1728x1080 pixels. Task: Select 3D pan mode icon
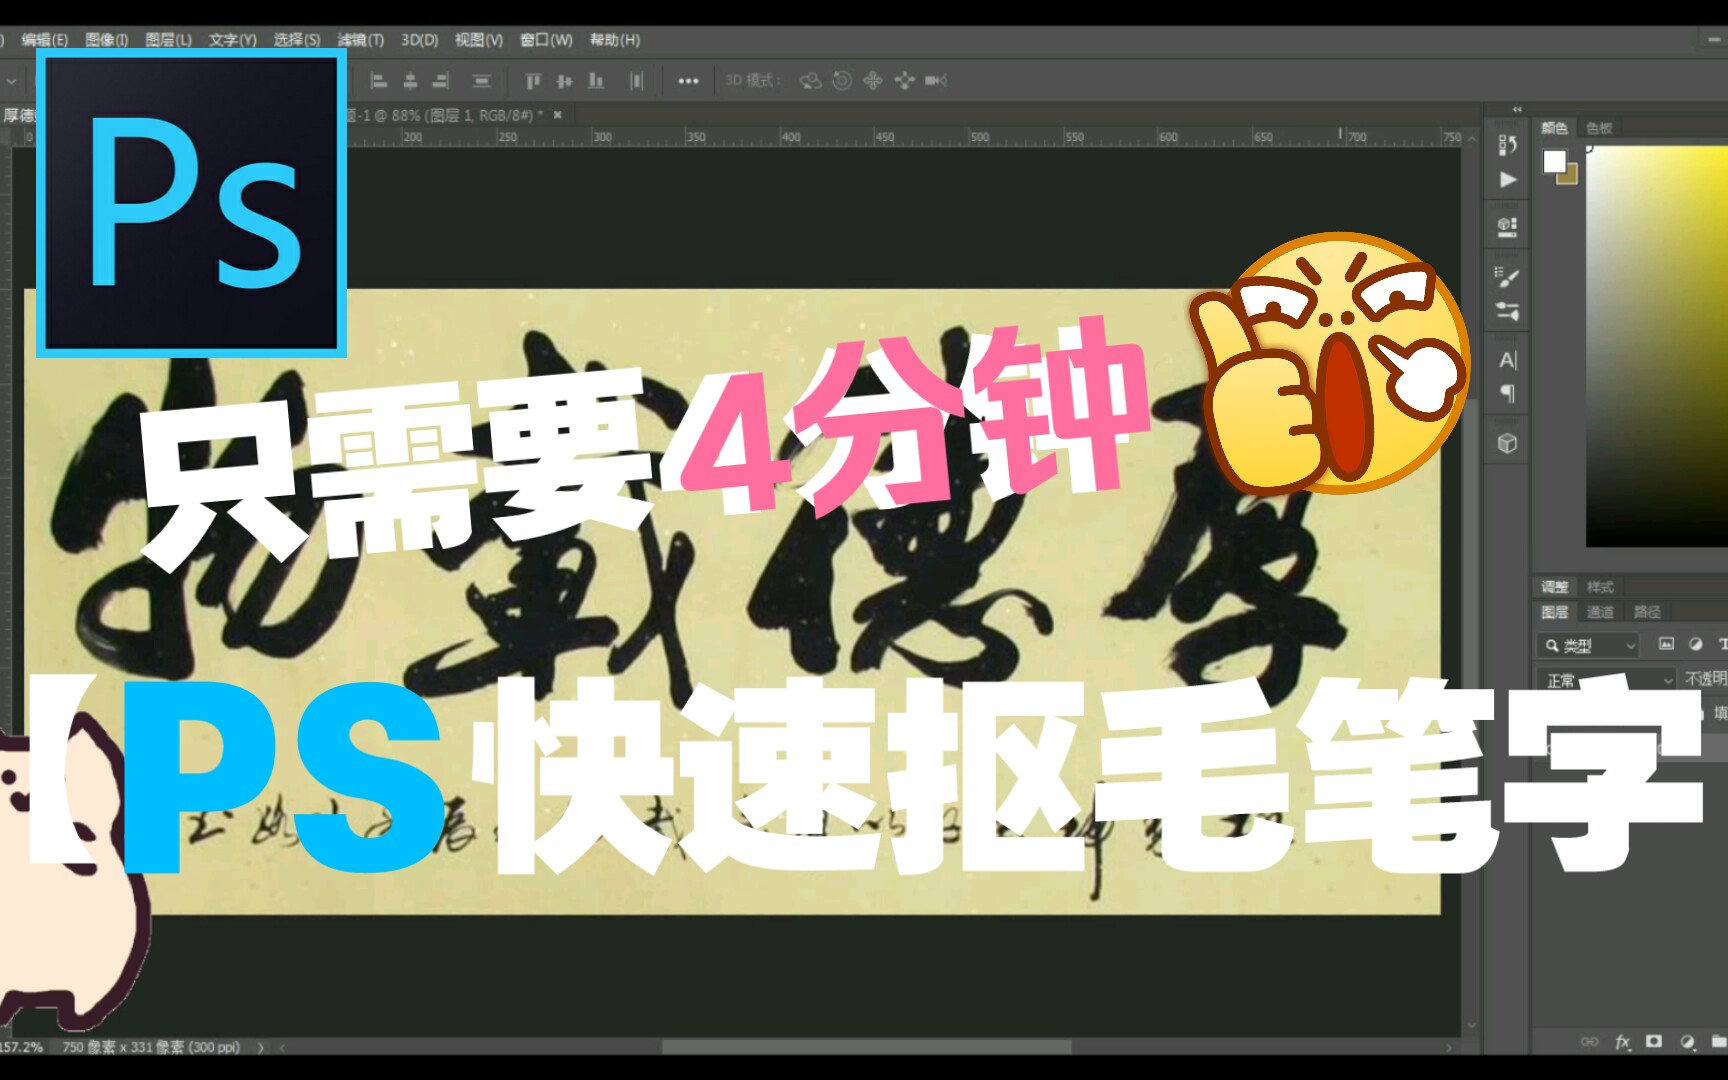coord(873,81)
